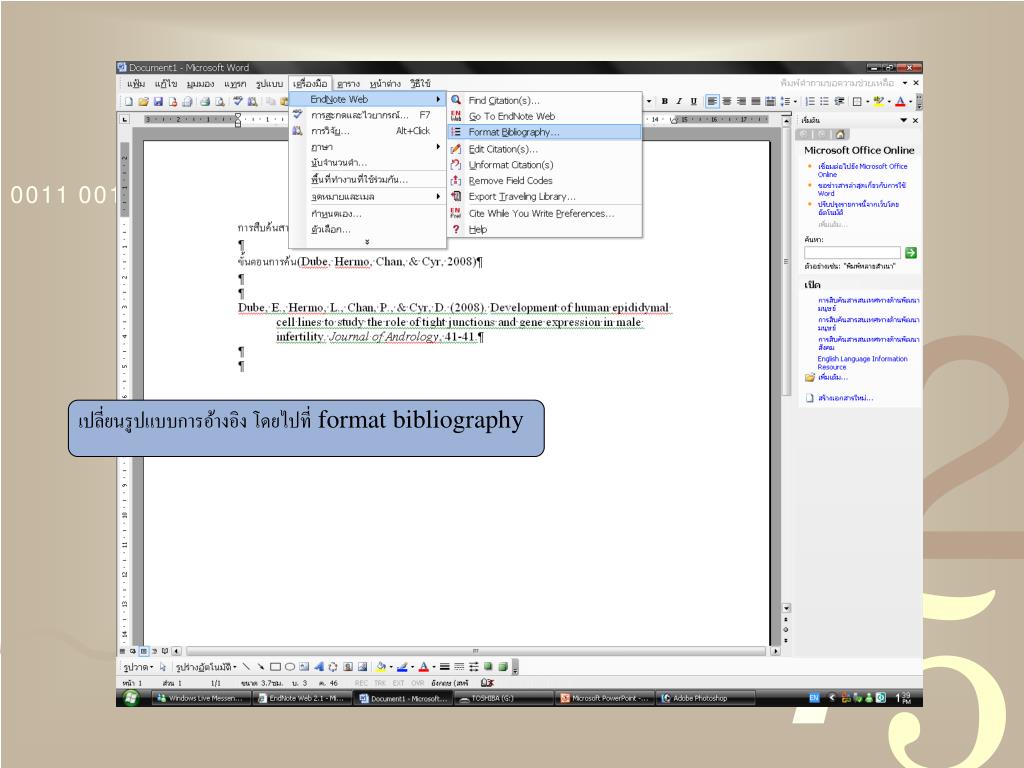Click the green search Go arrow button
The image size is (1024, 768).
click(910, 253)
